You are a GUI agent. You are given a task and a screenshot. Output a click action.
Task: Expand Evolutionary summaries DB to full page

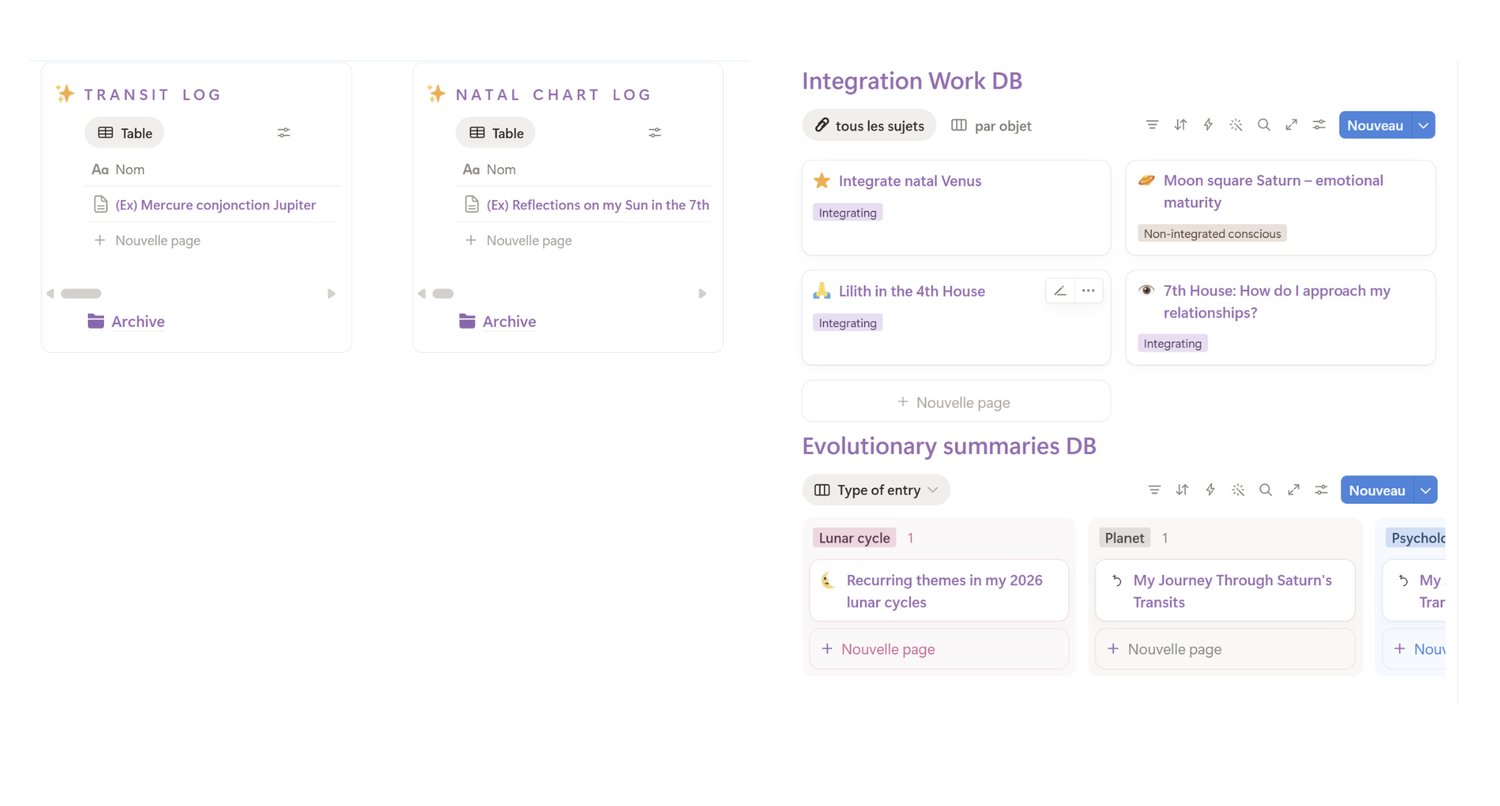(1294, 490)
